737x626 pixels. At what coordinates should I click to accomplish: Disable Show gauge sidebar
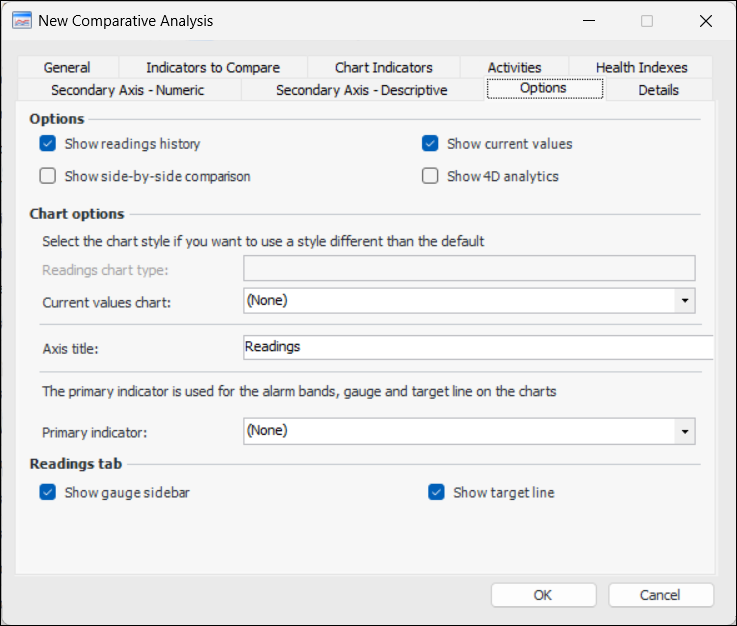[x=48, y=492]
